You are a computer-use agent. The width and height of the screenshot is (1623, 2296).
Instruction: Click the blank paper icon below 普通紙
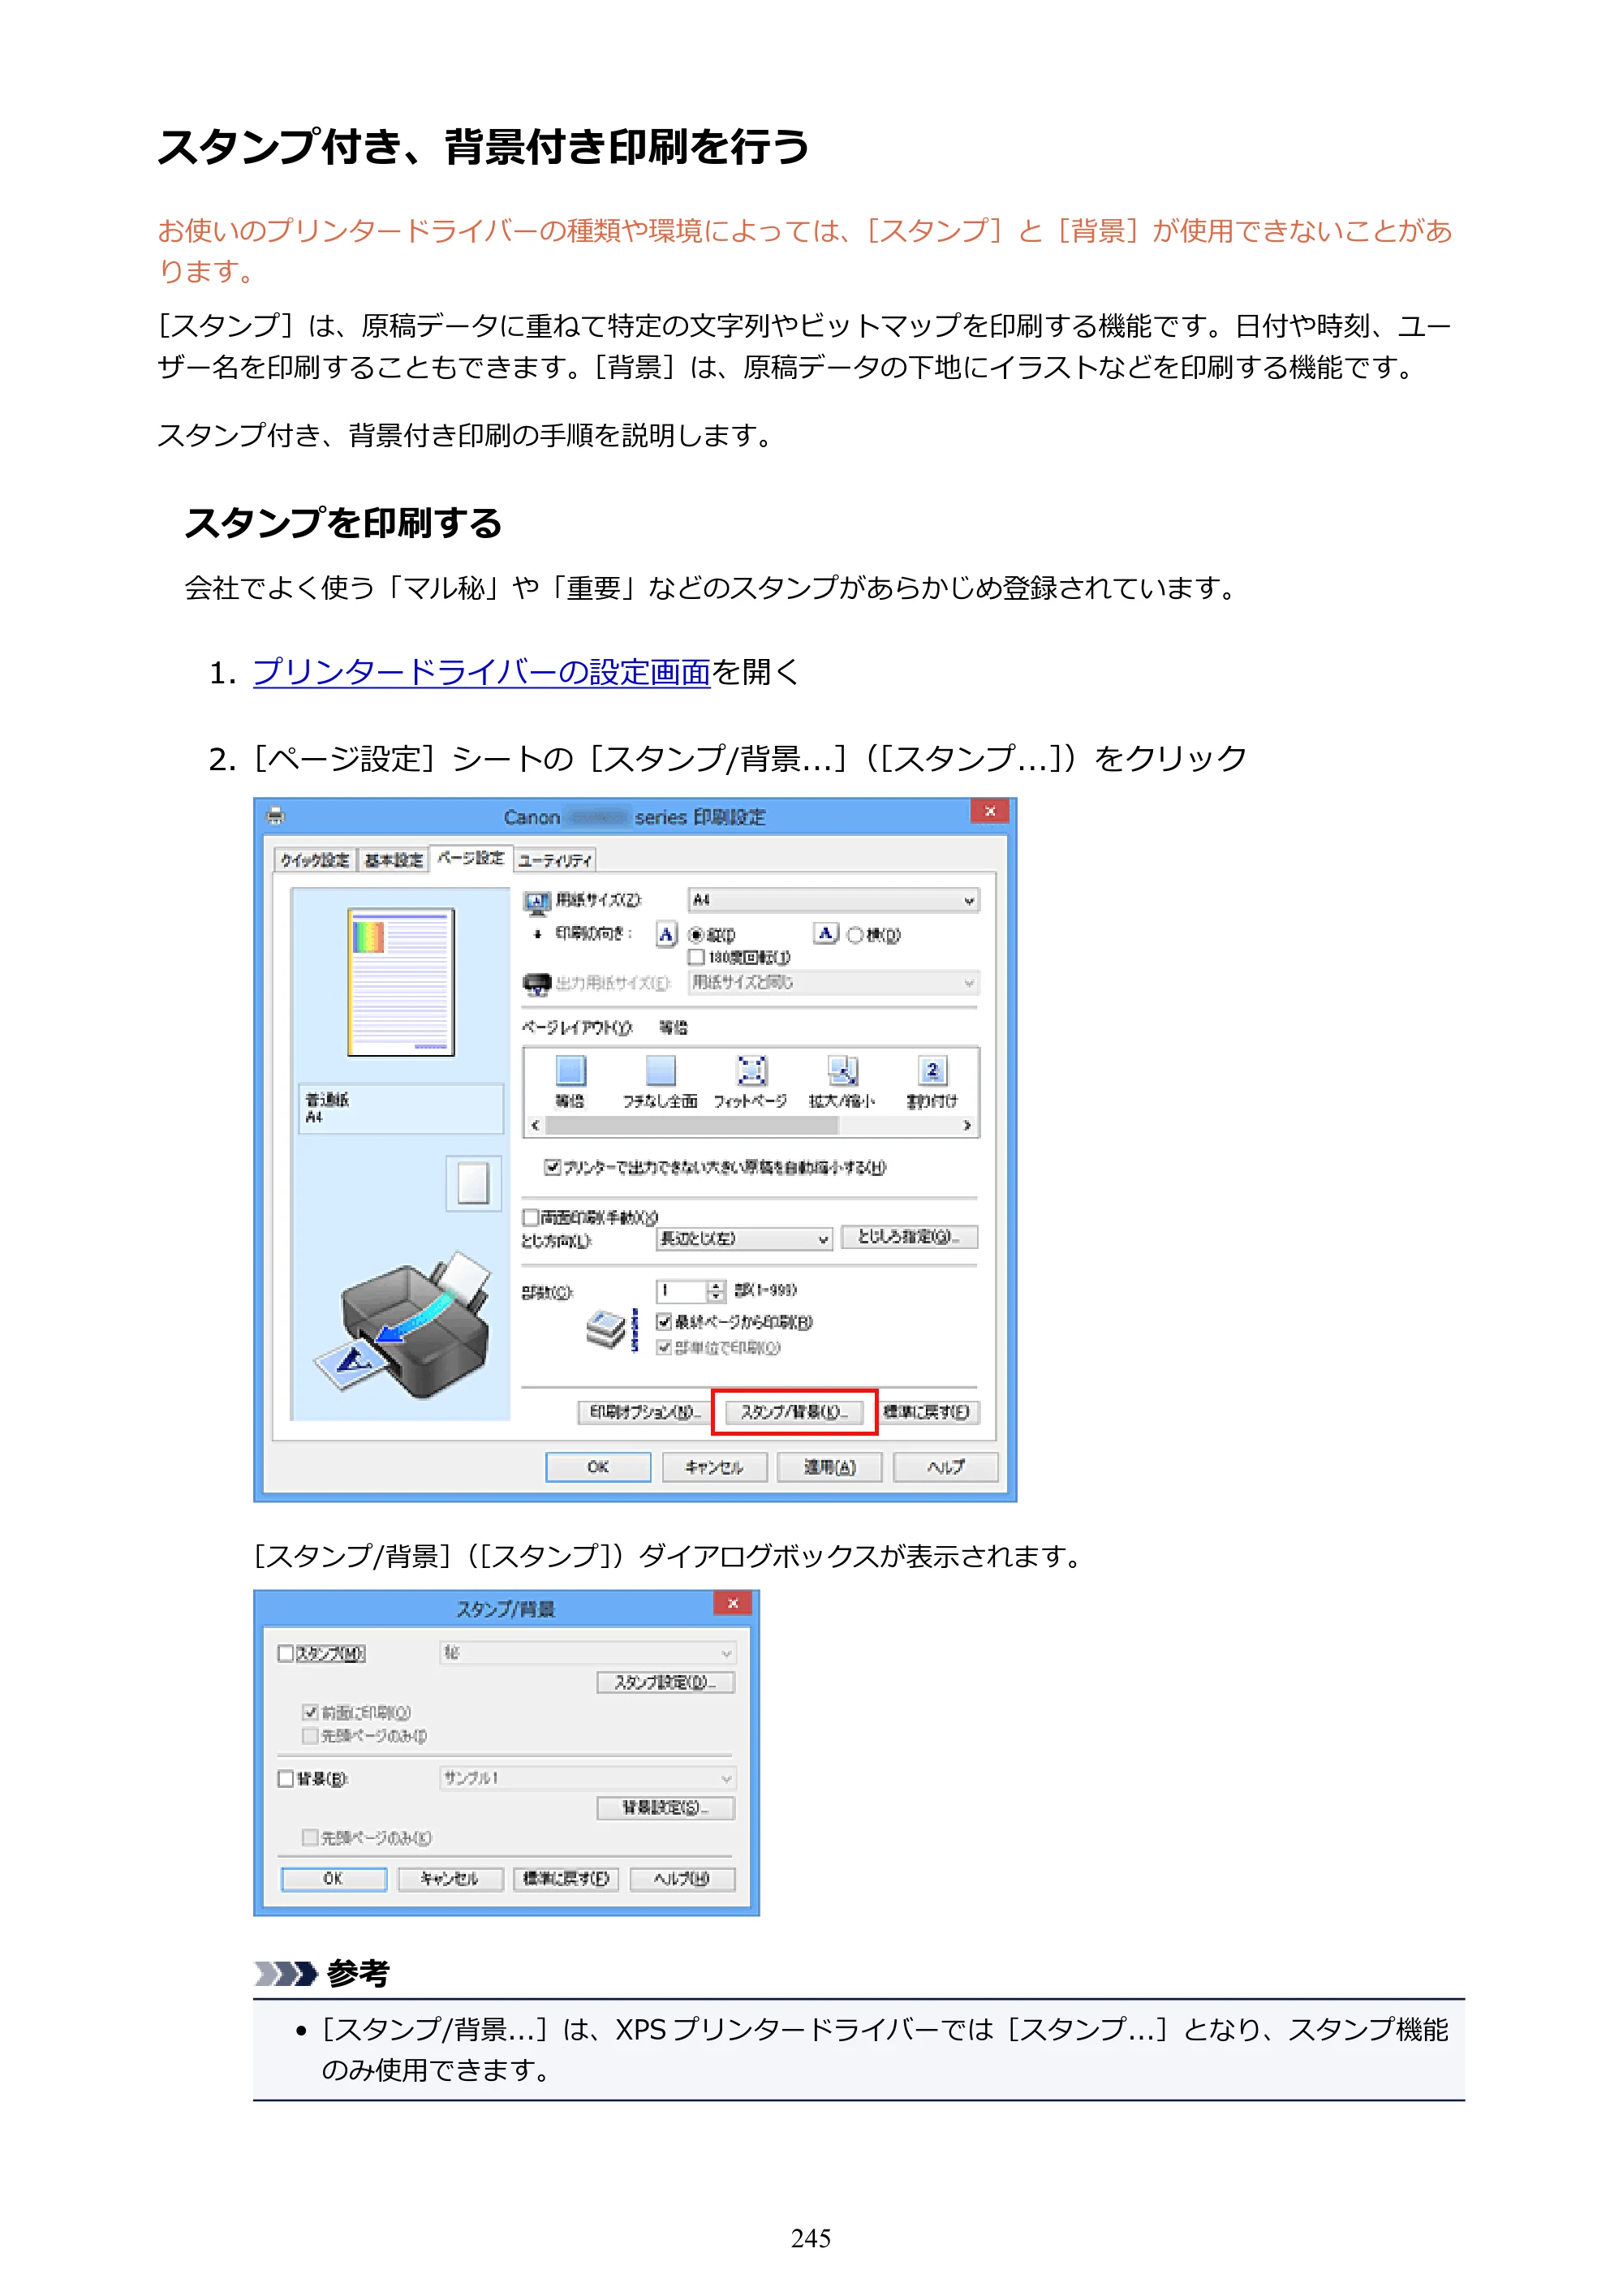click(x=473, y=1184)
